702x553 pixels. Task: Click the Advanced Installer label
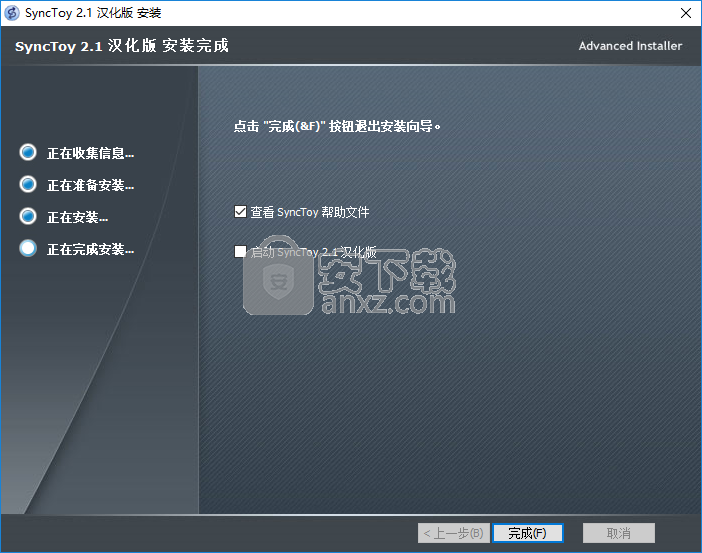pos(630,46)
